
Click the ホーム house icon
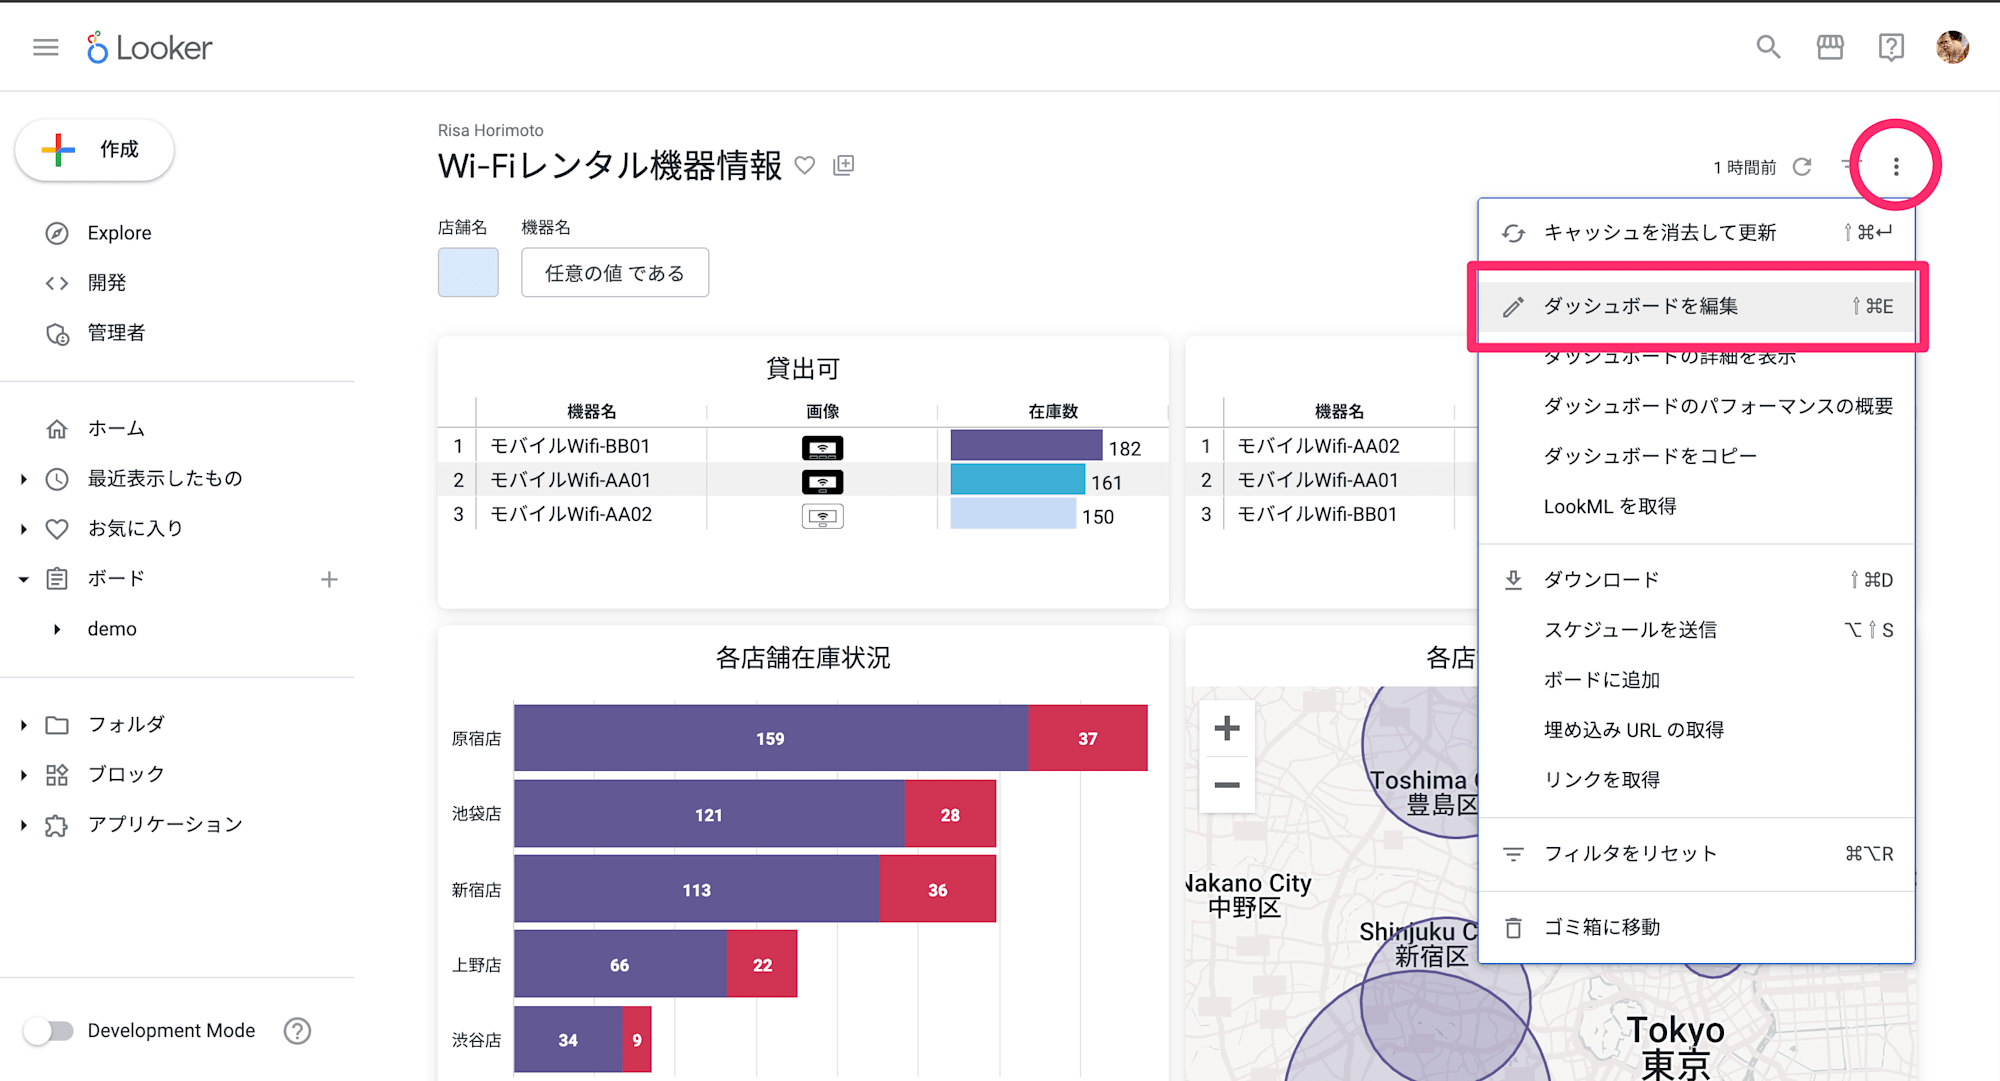(x=57, y=429)
